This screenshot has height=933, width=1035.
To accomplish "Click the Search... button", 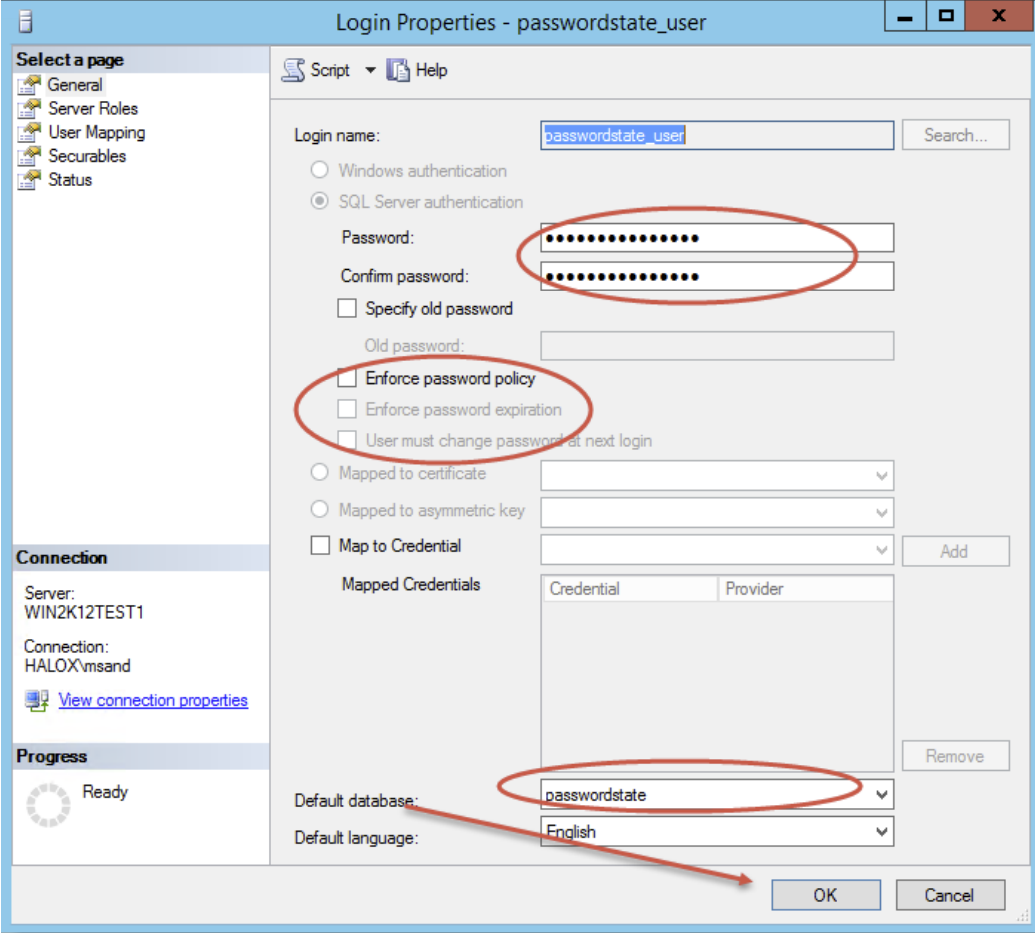I will 955,135.
